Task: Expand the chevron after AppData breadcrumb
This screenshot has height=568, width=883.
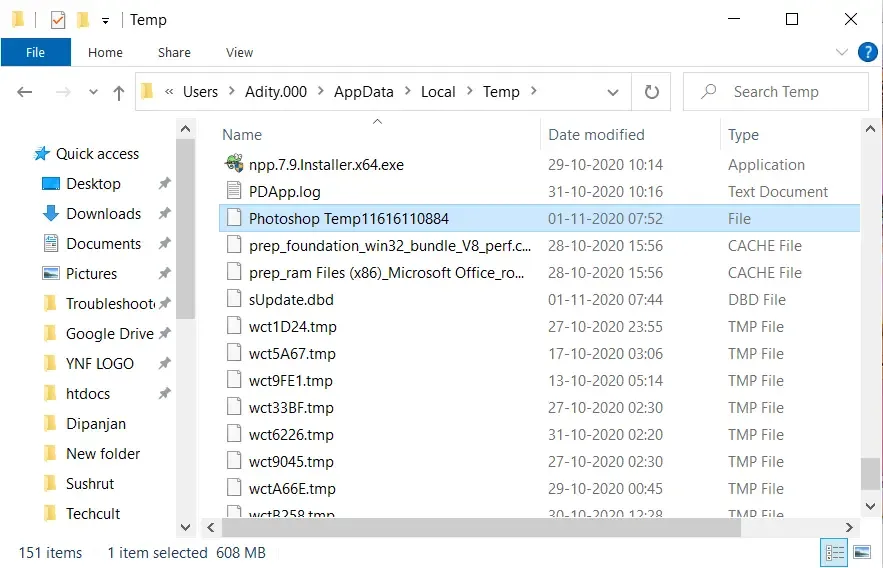Action: (x=407, y=91)
